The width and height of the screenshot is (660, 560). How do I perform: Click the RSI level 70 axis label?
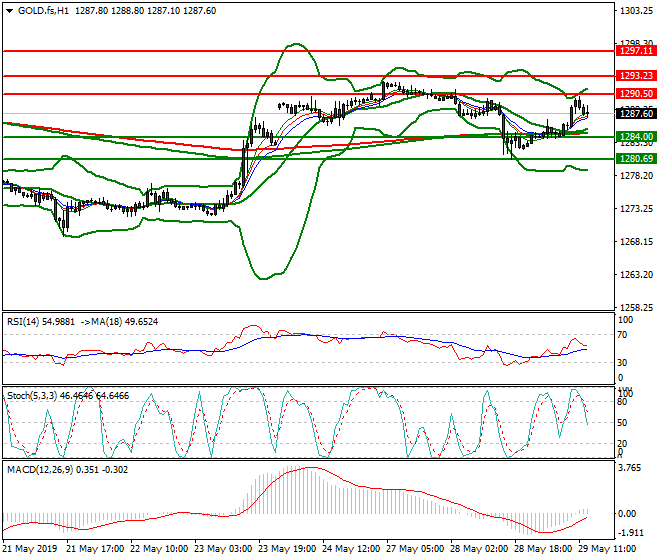click(622, 335)
